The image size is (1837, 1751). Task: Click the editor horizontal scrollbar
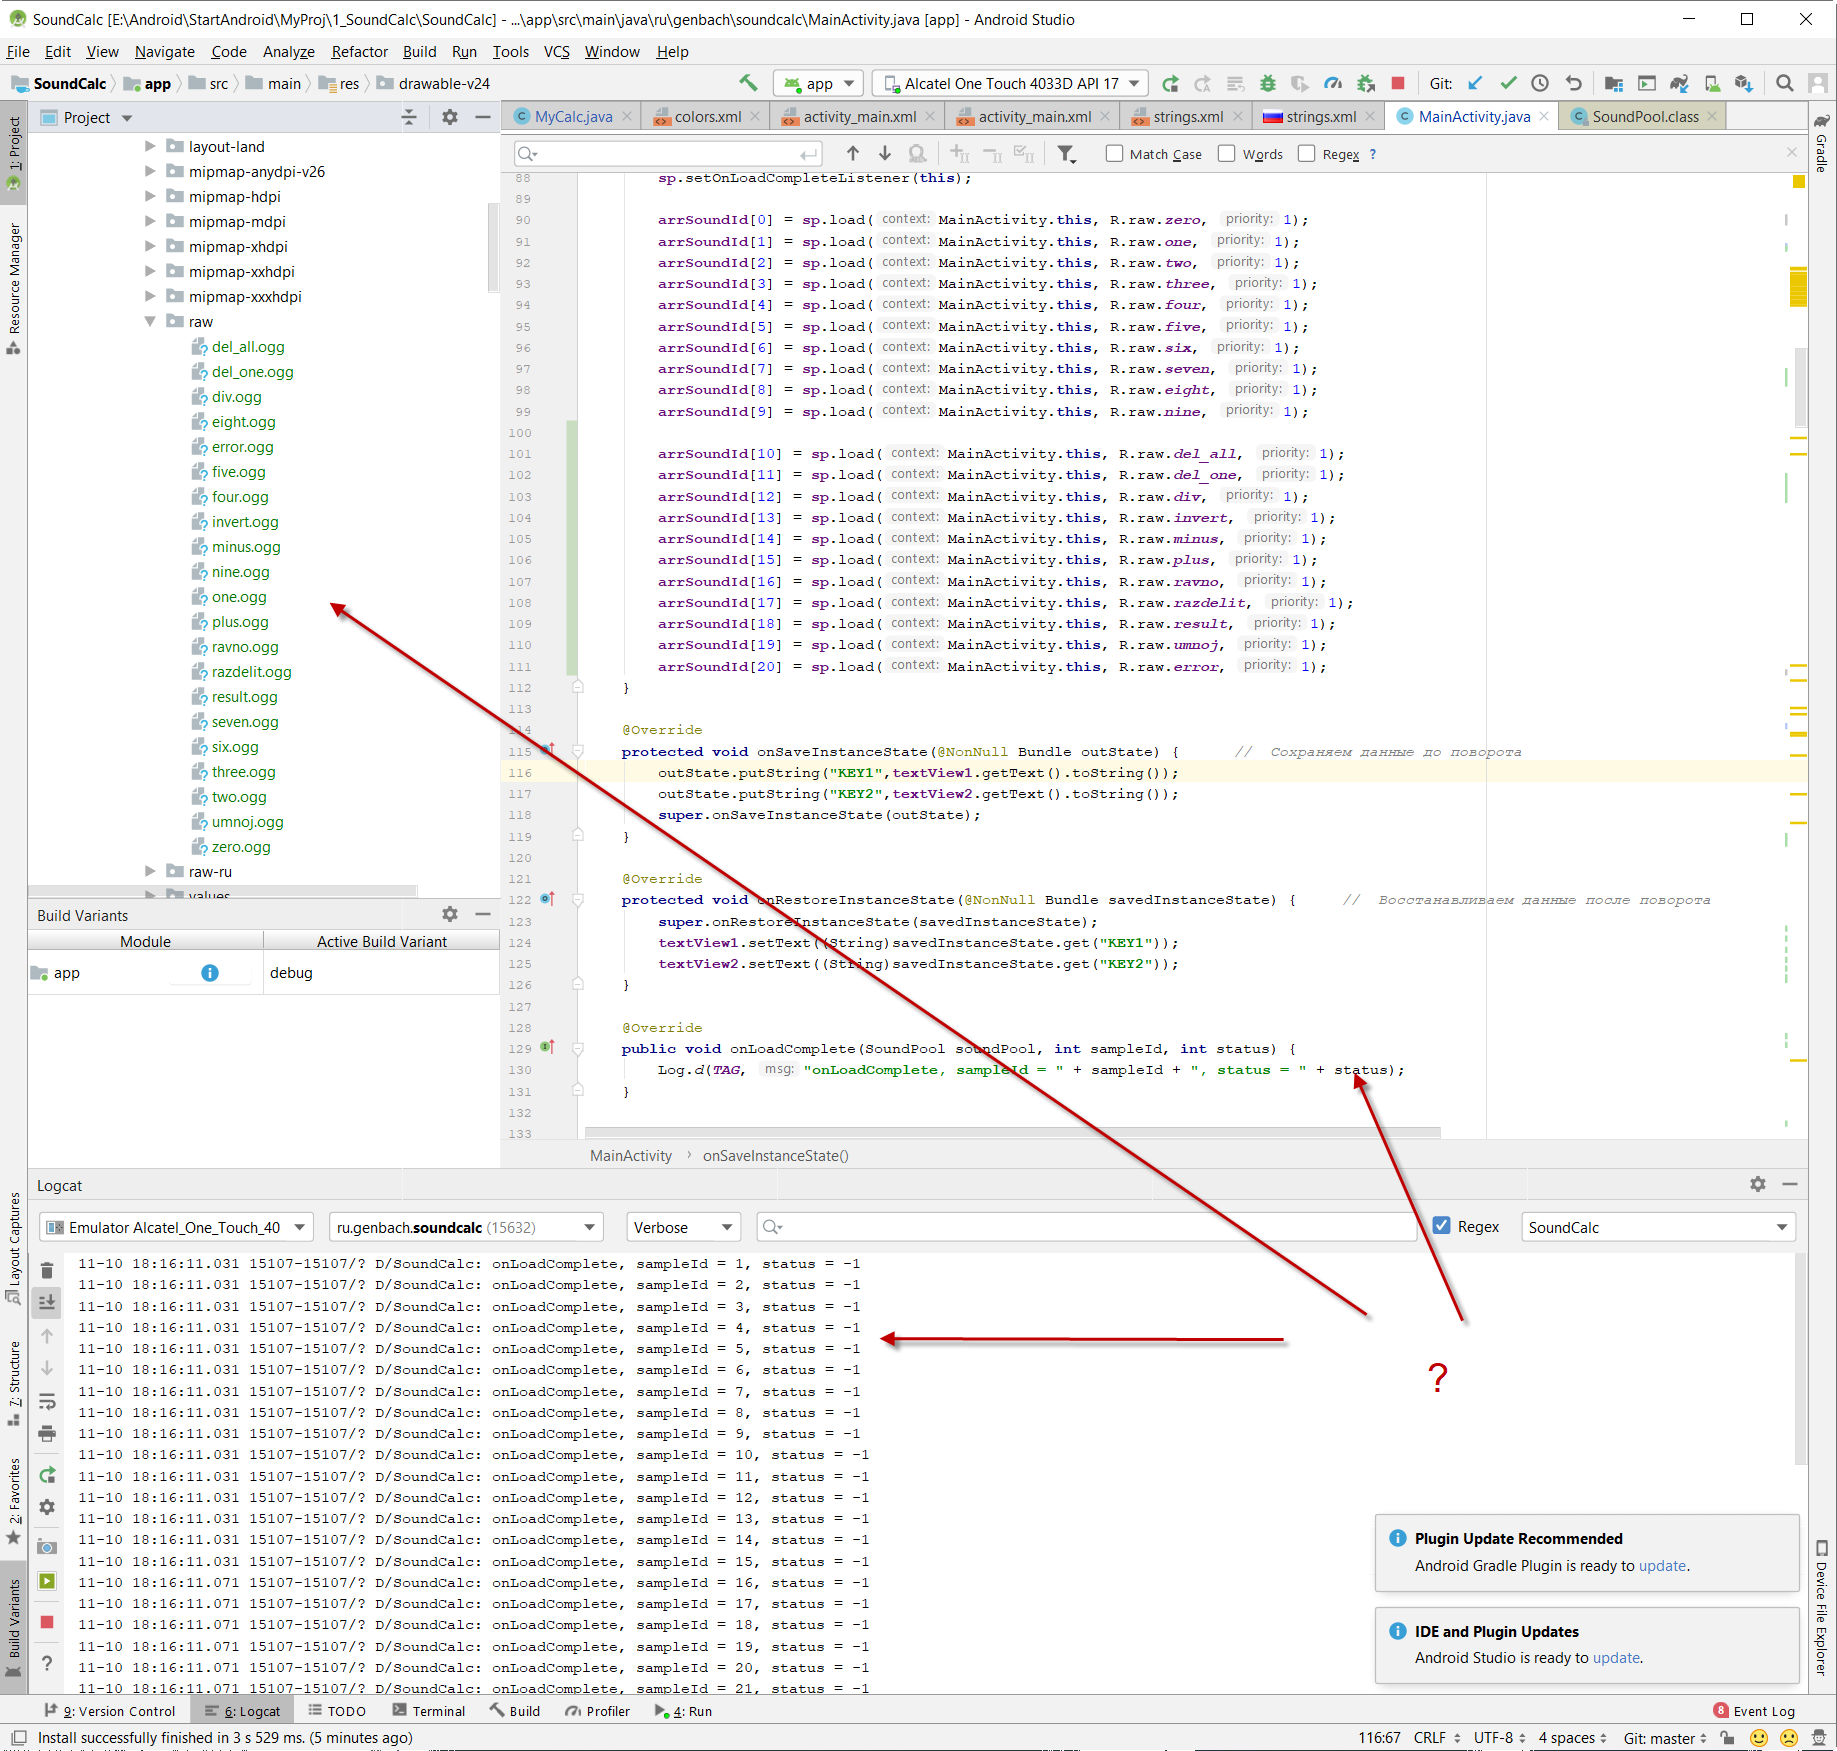pyautogui.click(x=1012, y=1133)
